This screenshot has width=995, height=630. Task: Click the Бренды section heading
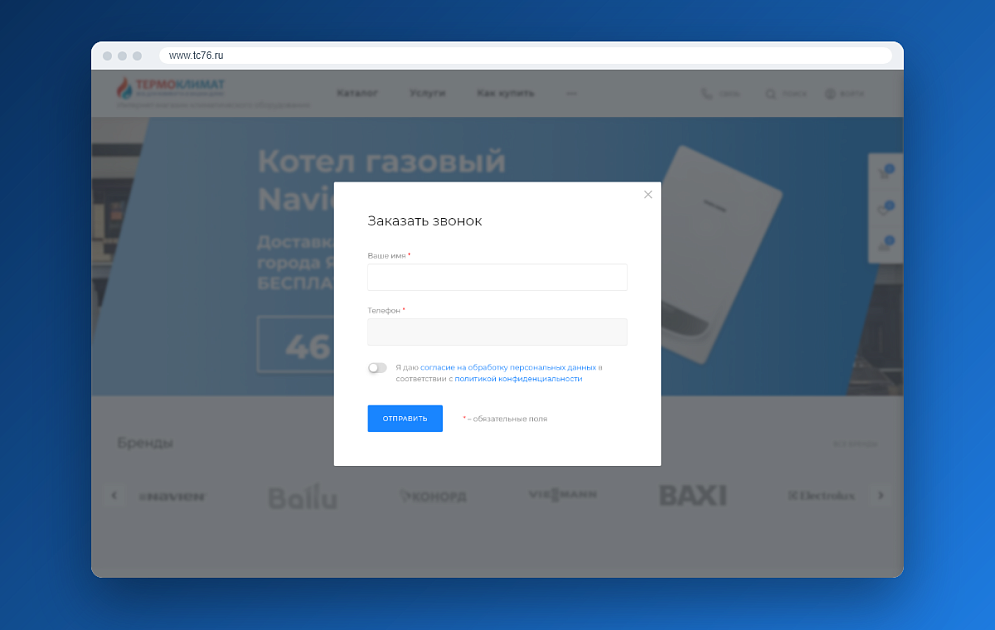(x=145, y=443)
